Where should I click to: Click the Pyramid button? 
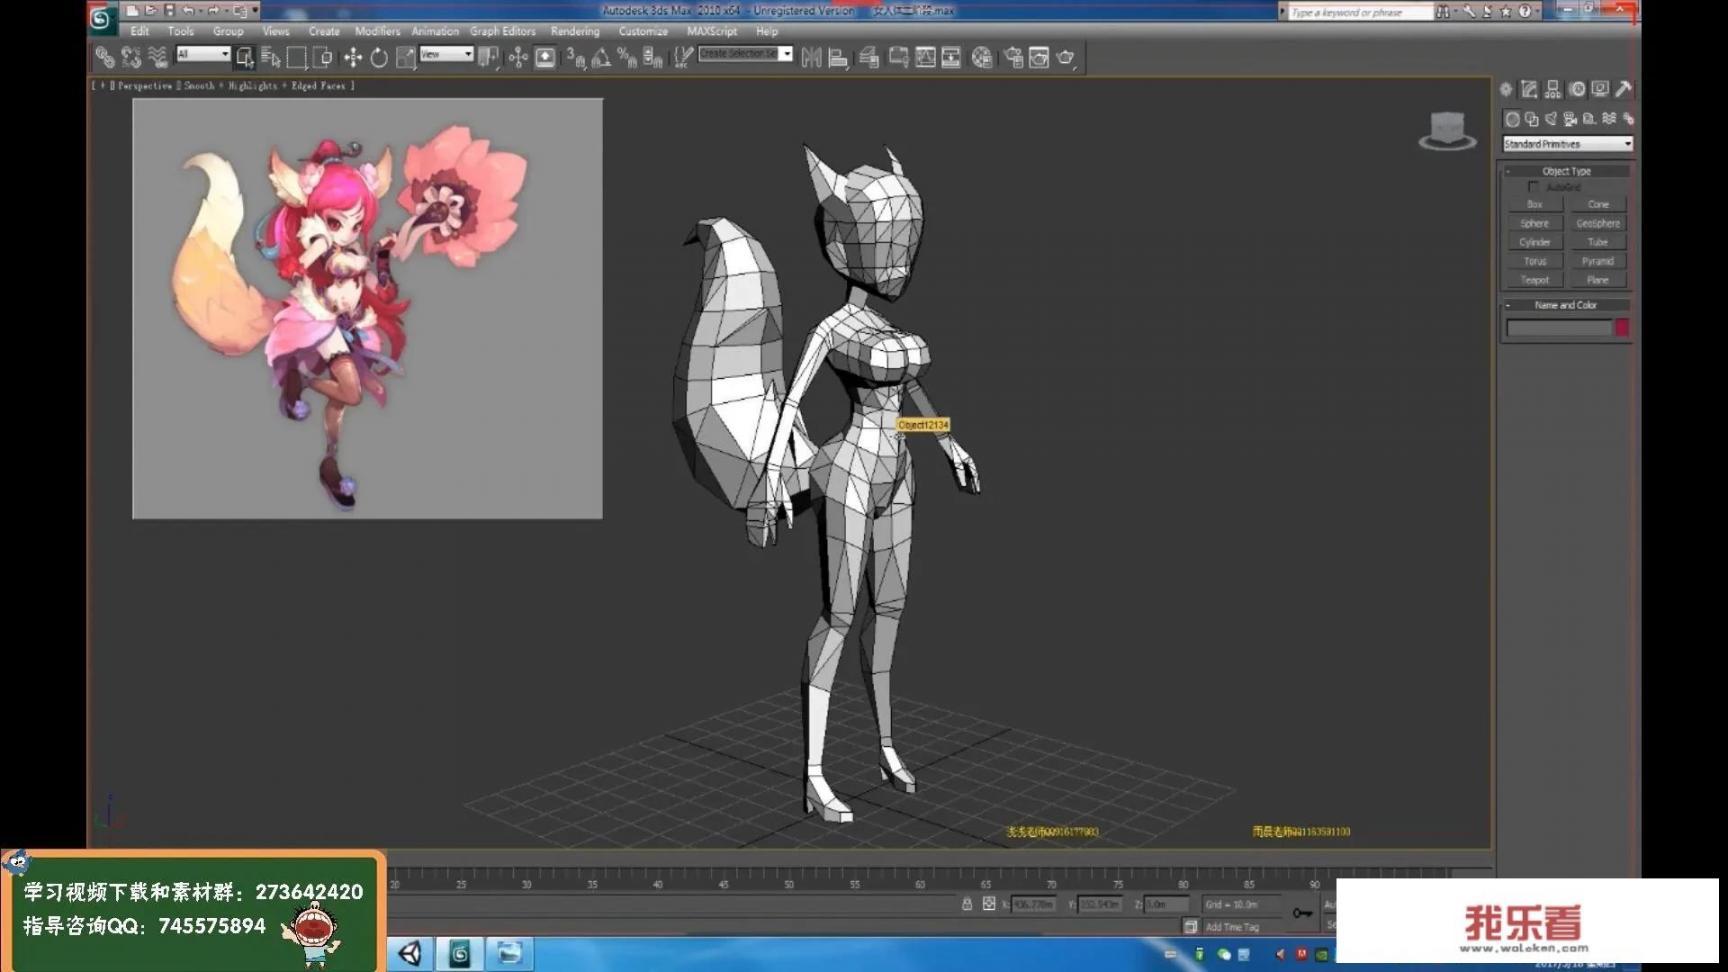[1598, 261]
